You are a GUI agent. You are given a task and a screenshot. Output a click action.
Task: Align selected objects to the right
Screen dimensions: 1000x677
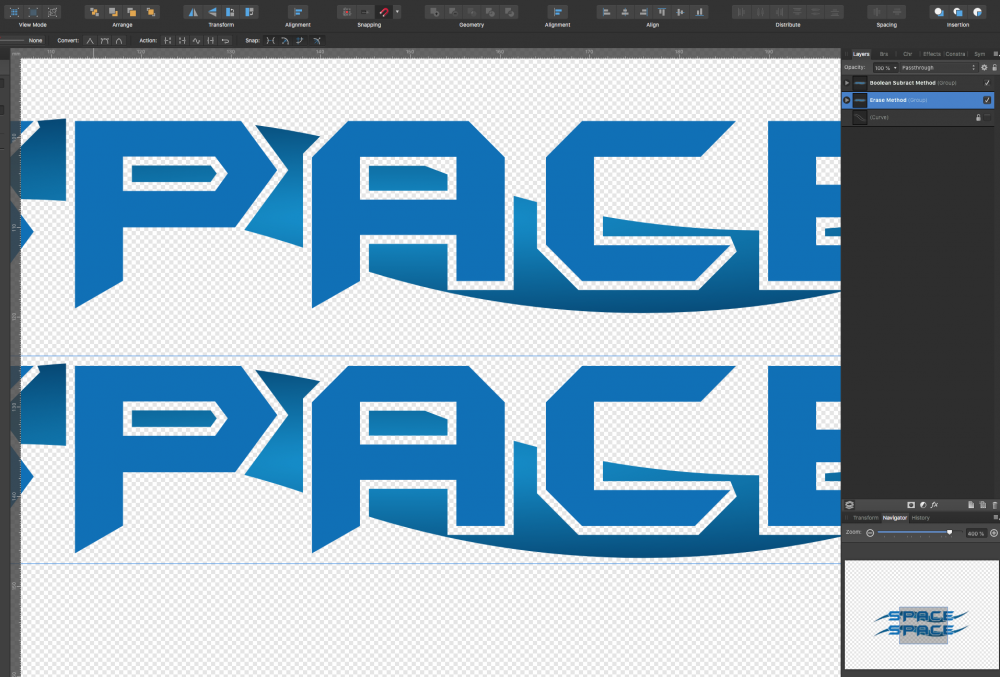pyautogui.click(x=643, y=12)
